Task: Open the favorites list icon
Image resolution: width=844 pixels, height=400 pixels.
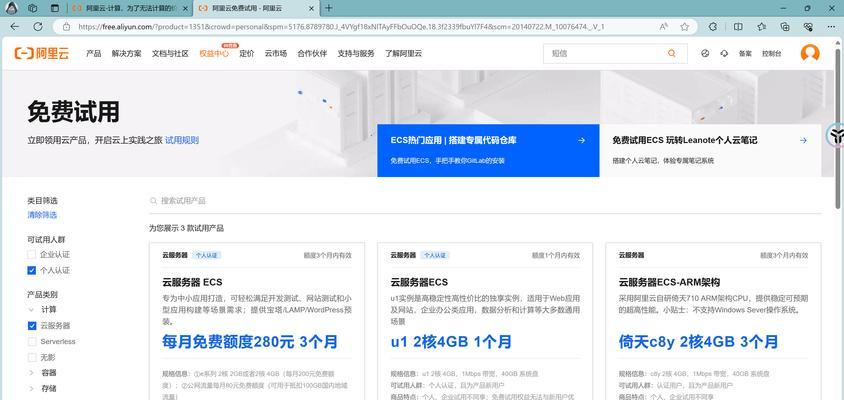Action: tap(761, 26)
